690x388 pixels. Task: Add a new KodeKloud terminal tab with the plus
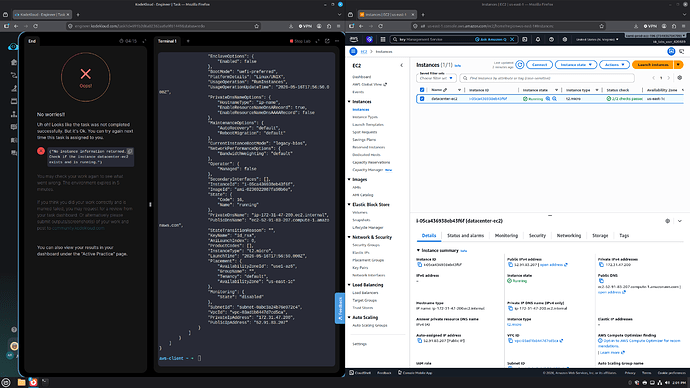click(188, 41)
